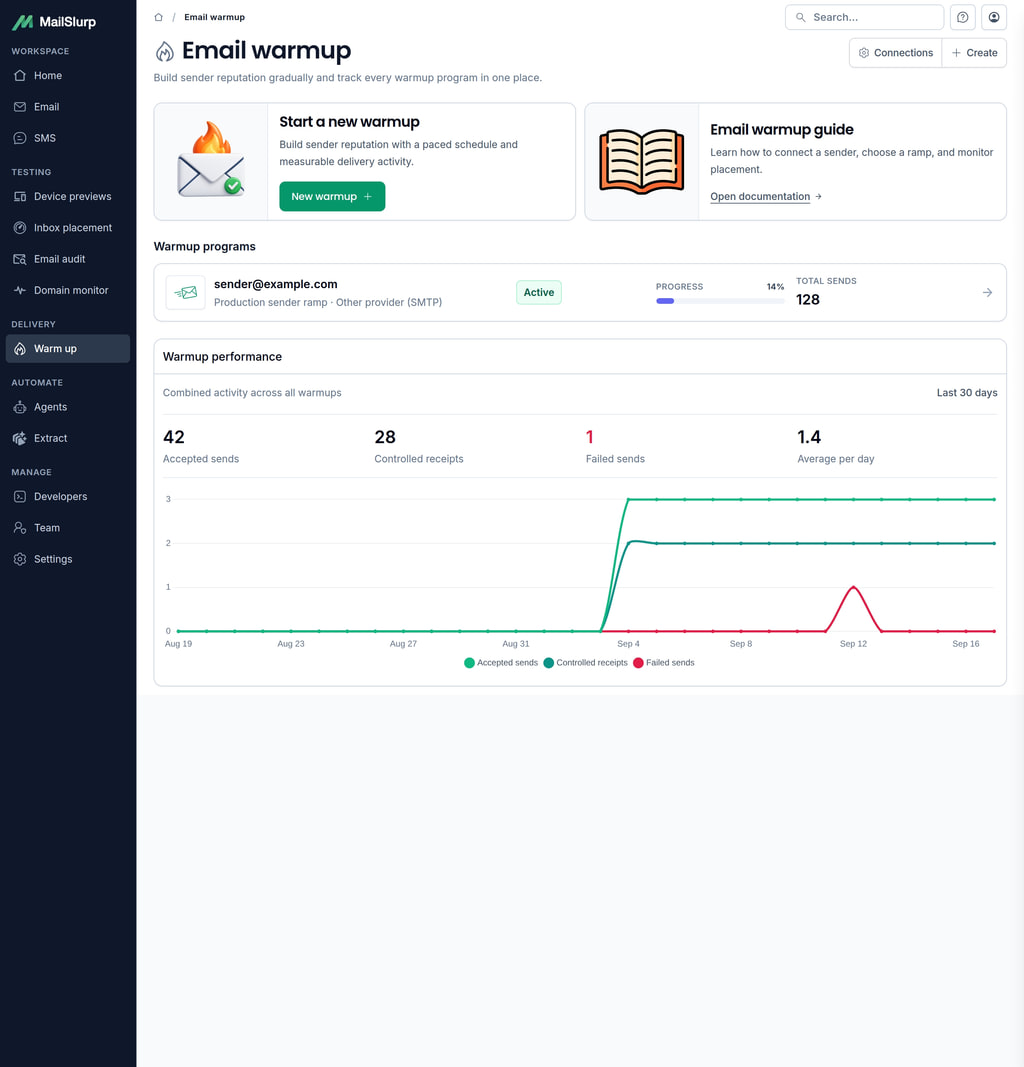
Task: Click the Extract icon in the sidebar
Action: 20,438
